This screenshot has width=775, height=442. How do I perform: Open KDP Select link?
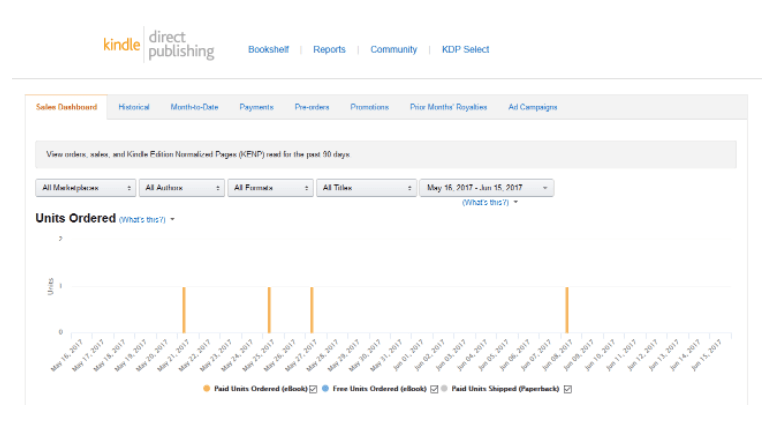click(465, 49)
